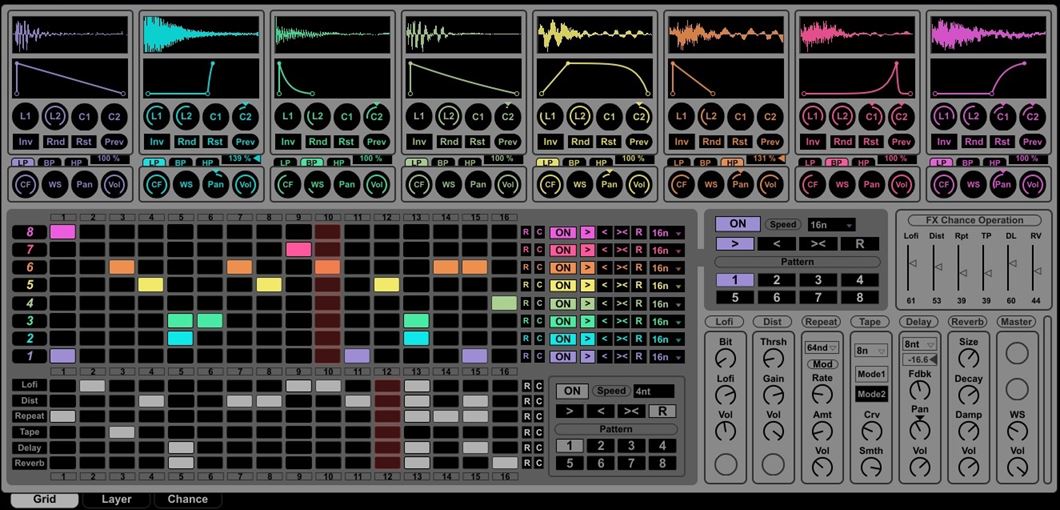Click the Lofi slider in FX Chance Operation
The width and height of the screenshot is (1060, 510).
click(x=911, y=265)
